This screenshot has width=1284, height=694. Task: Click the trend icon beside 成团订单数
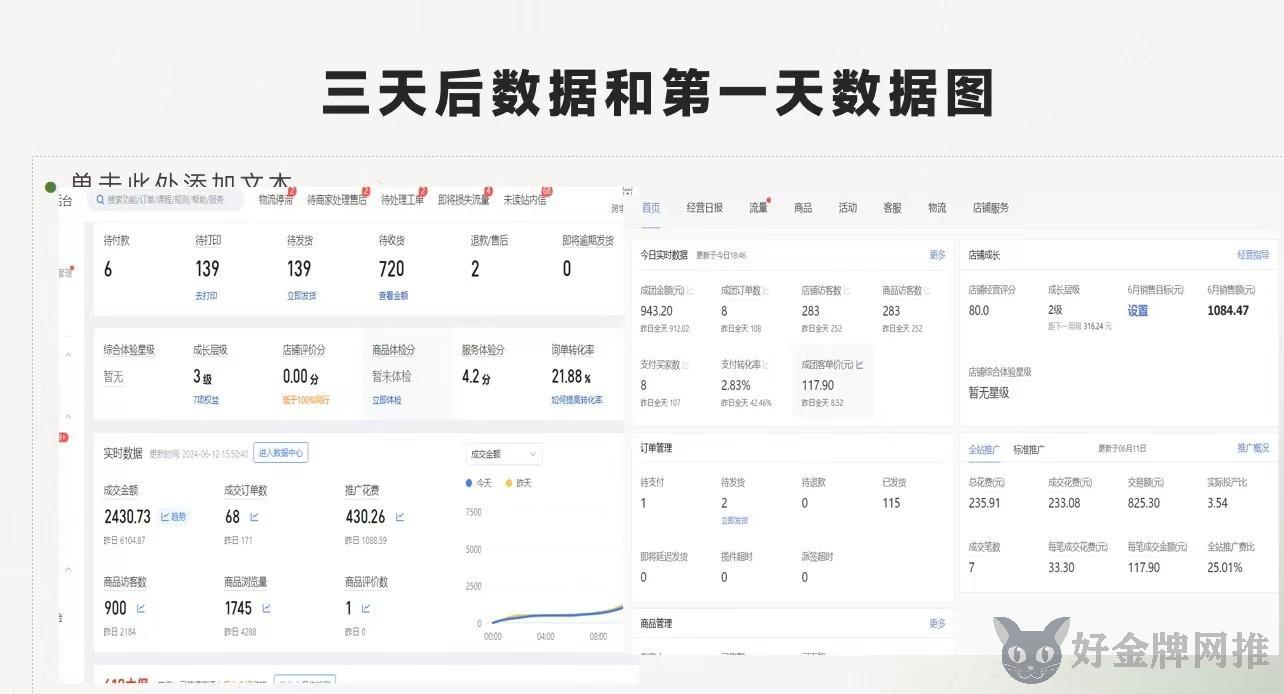click(x=767, y=291)
